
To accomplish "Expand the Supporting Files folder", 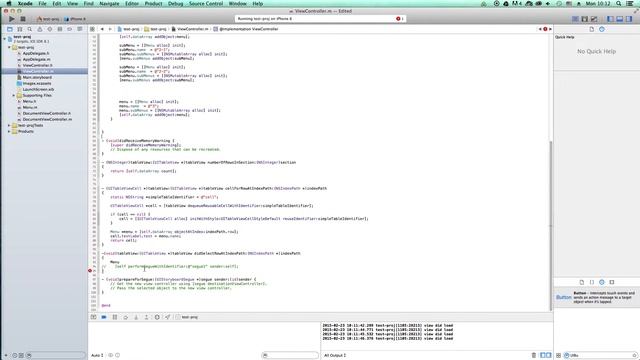I will (x=13, y=96).
